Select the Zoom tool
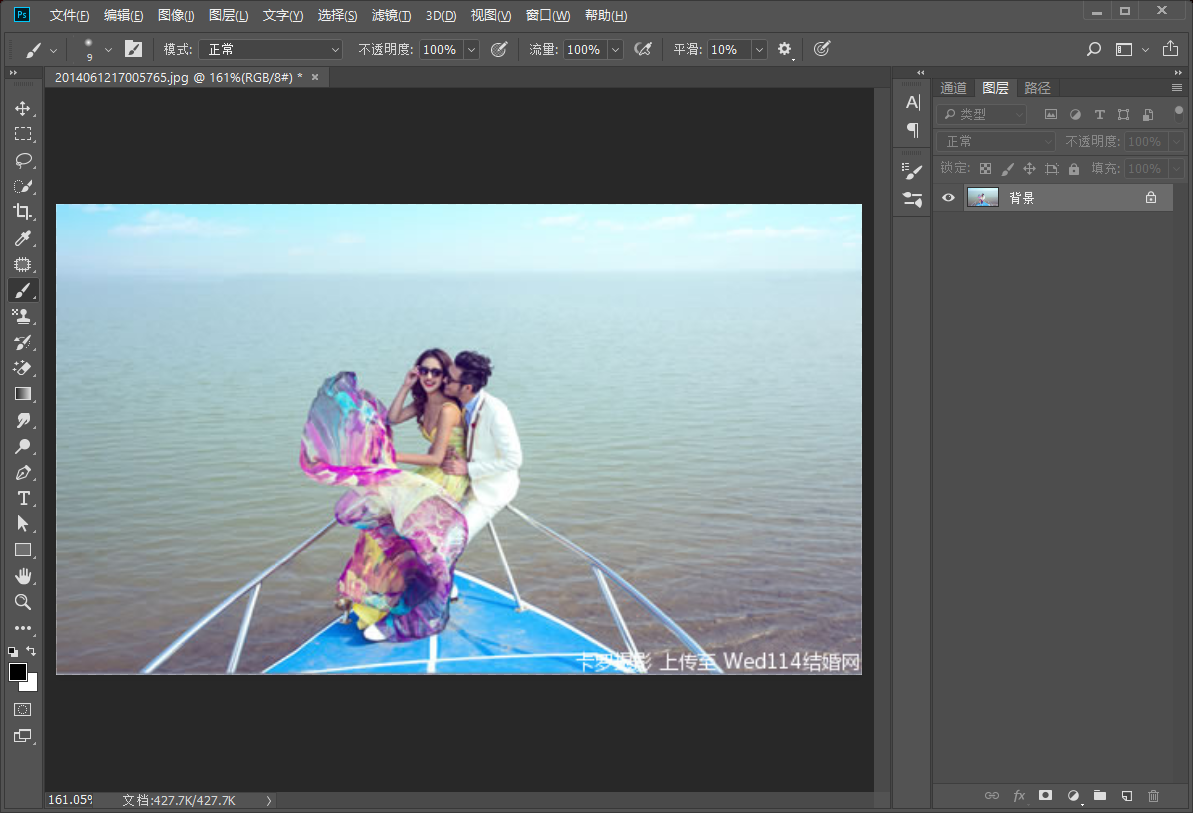1193x813 pixels. pyautogui.click(x=23, y=602)
